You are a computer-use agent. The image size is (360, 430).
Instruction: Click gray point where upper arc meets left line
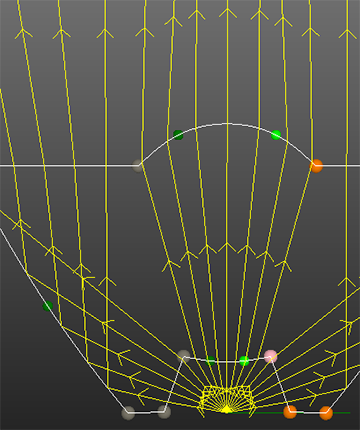click(x=138, y=166)
